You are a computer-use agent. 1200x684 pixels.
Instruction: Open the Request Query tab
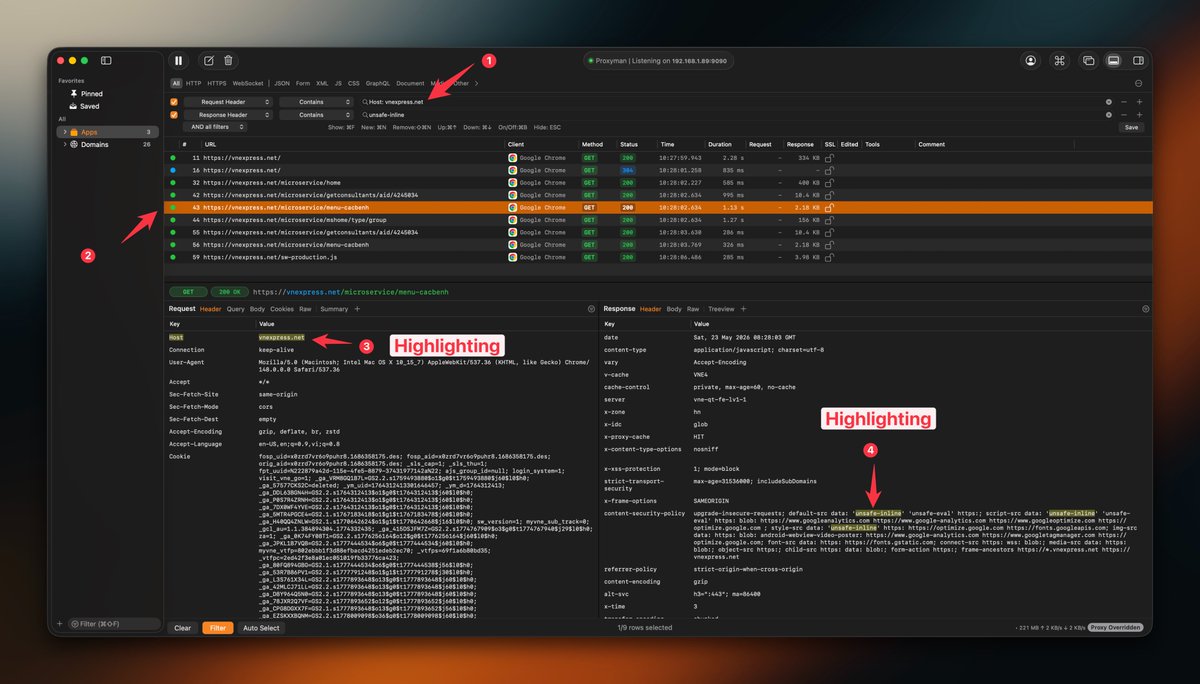pyautogui.click(x=236, y=309)
